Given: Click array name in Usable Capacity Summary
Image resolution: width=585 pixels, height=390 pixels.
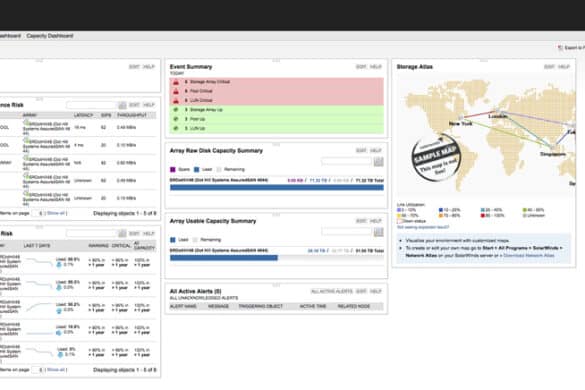Looking at the screenshot, I should click(219, 250).
